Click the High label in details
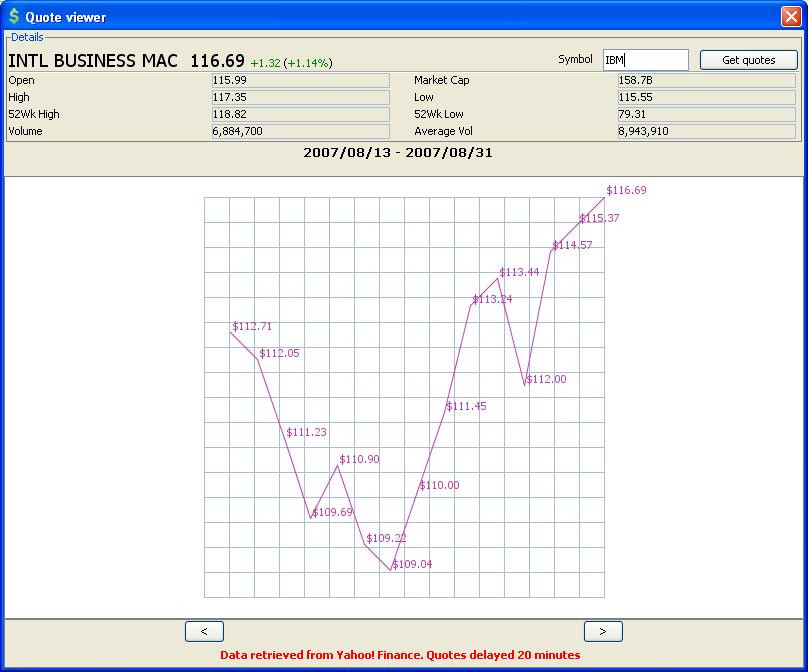Screen dimensions: 808x672 pos(19,97)
